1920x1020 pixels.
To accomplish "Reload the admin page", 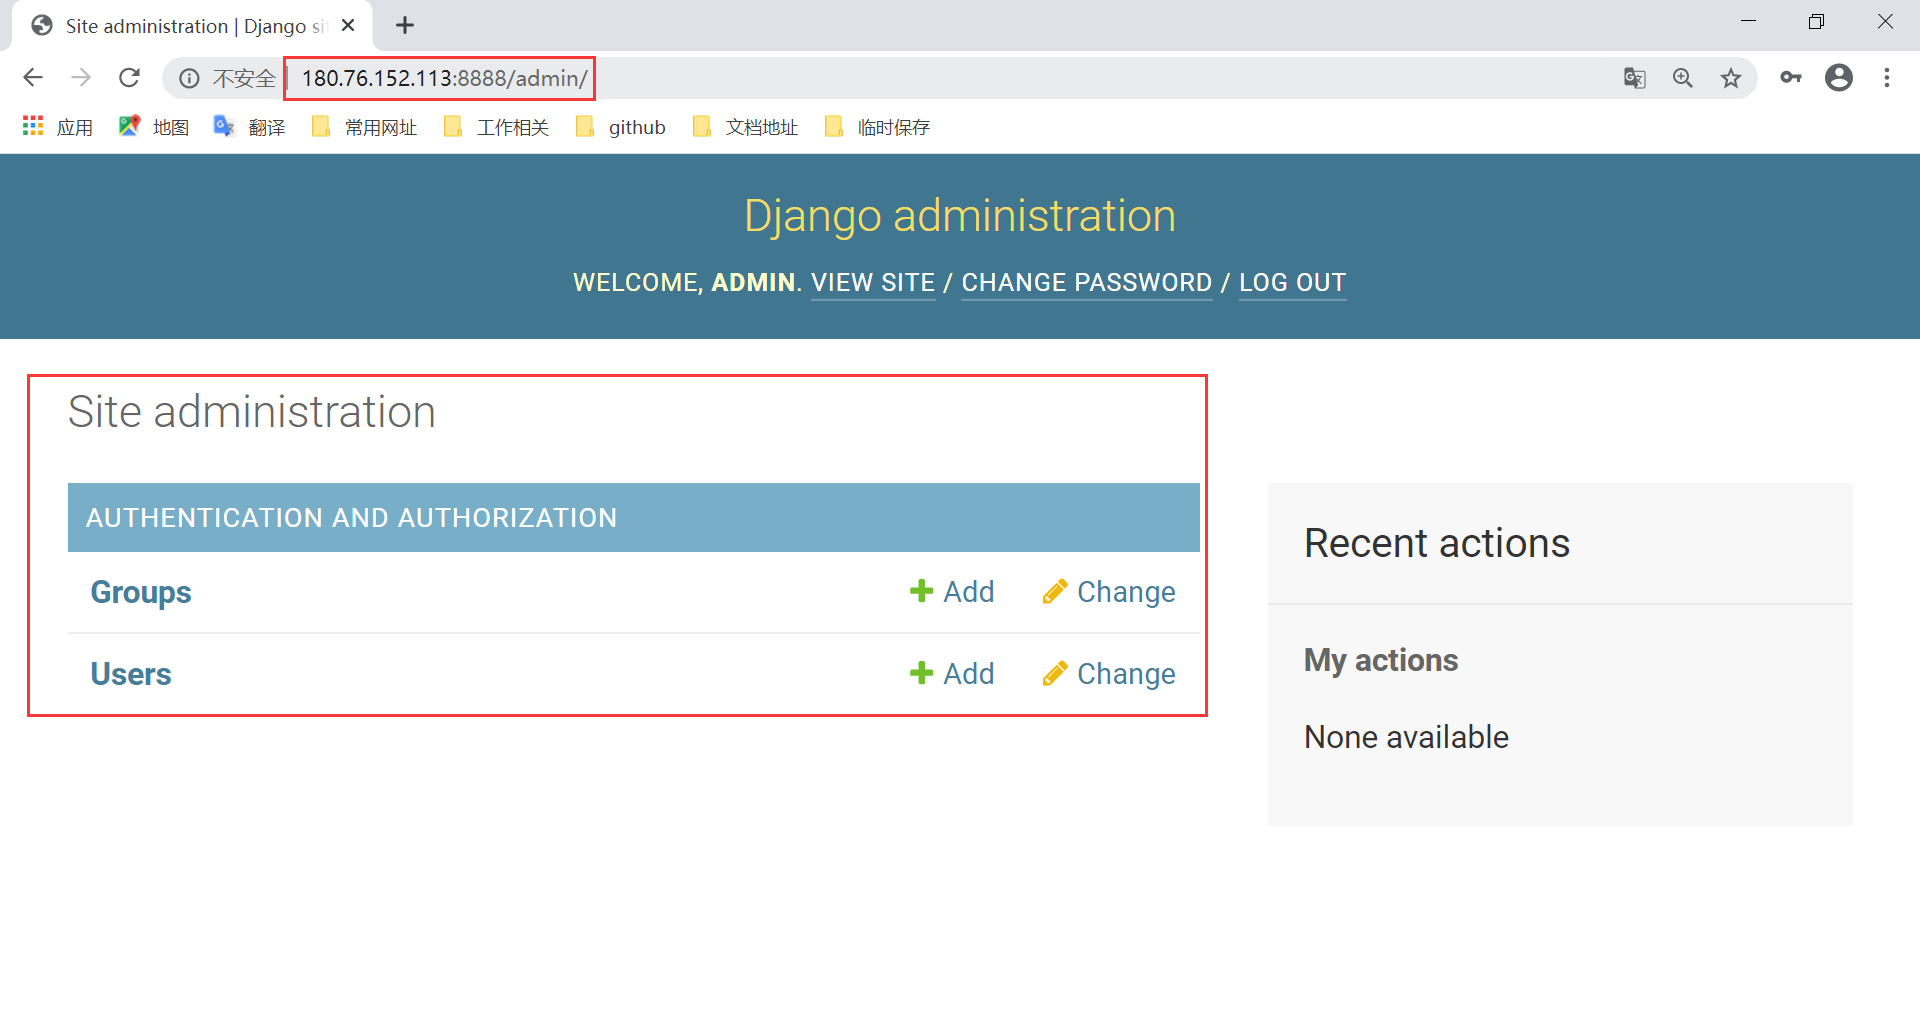I will pyautogui.click(x=129, y=78).
